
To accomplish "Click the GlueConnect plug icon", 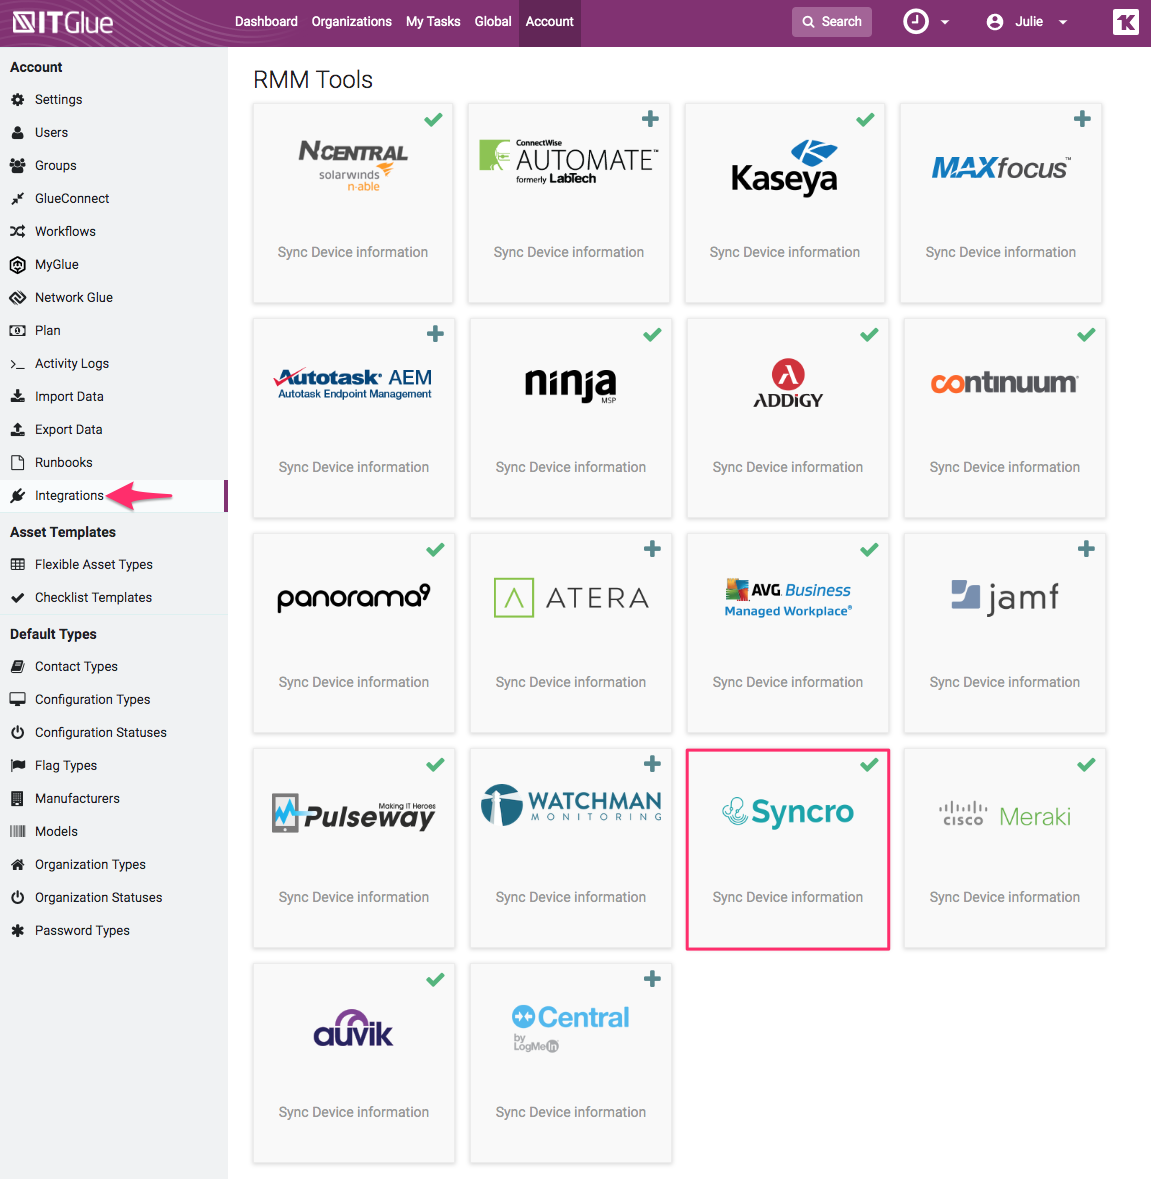I will [x=18, y=199].
